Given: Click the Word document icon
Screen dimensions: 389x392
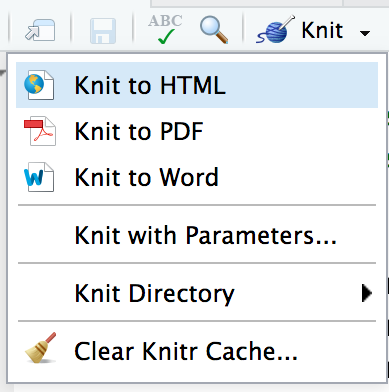Looking at the screenshot, I should [39, 177].
